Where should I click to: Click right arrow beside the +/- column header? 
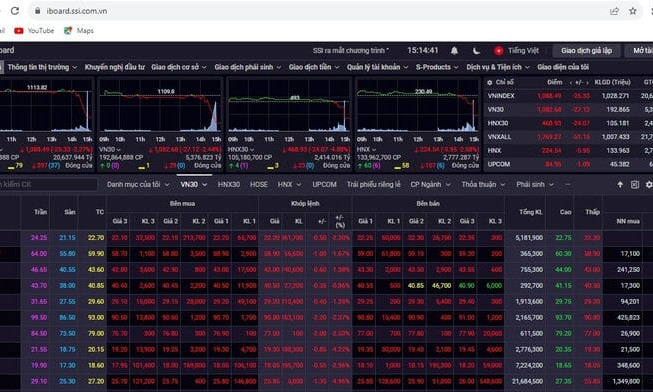[x=587, y=82]
